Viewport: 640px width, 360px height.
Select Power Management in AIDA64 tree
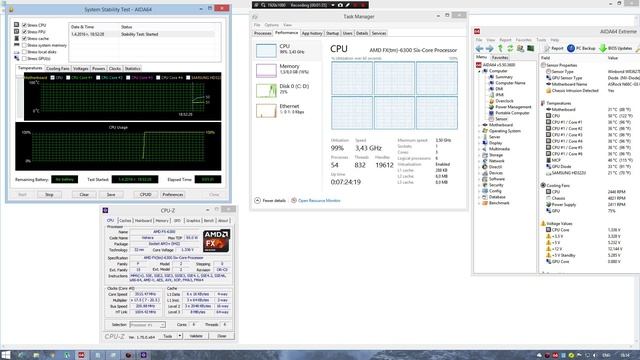click(x=513, y=107)
